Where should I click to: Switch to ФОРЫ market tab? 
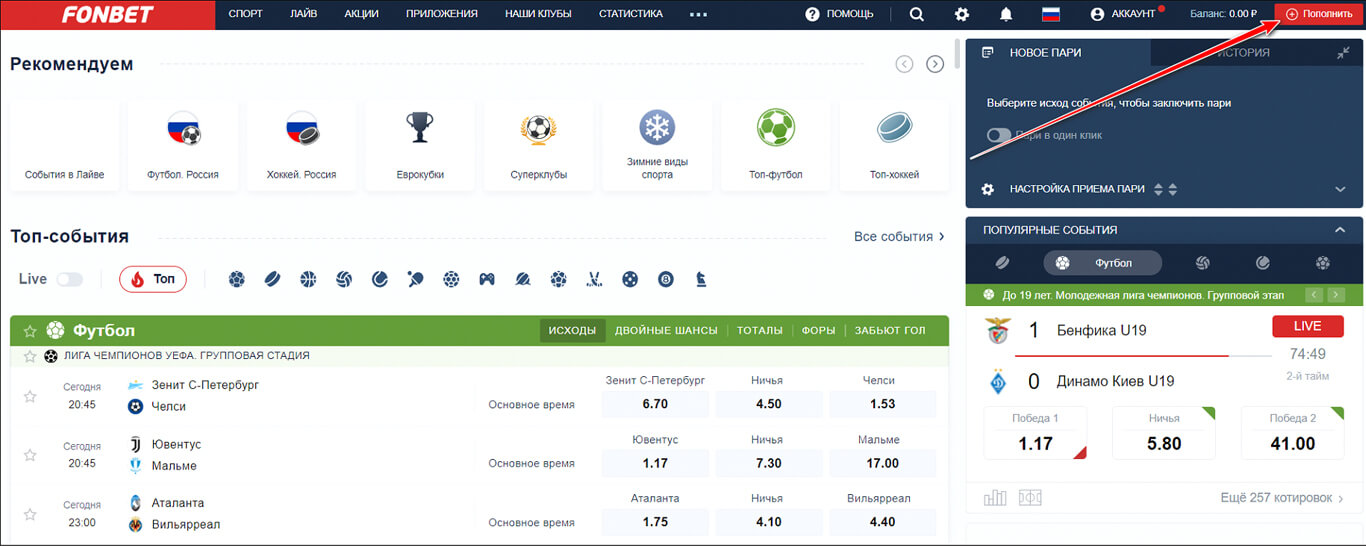818,330
